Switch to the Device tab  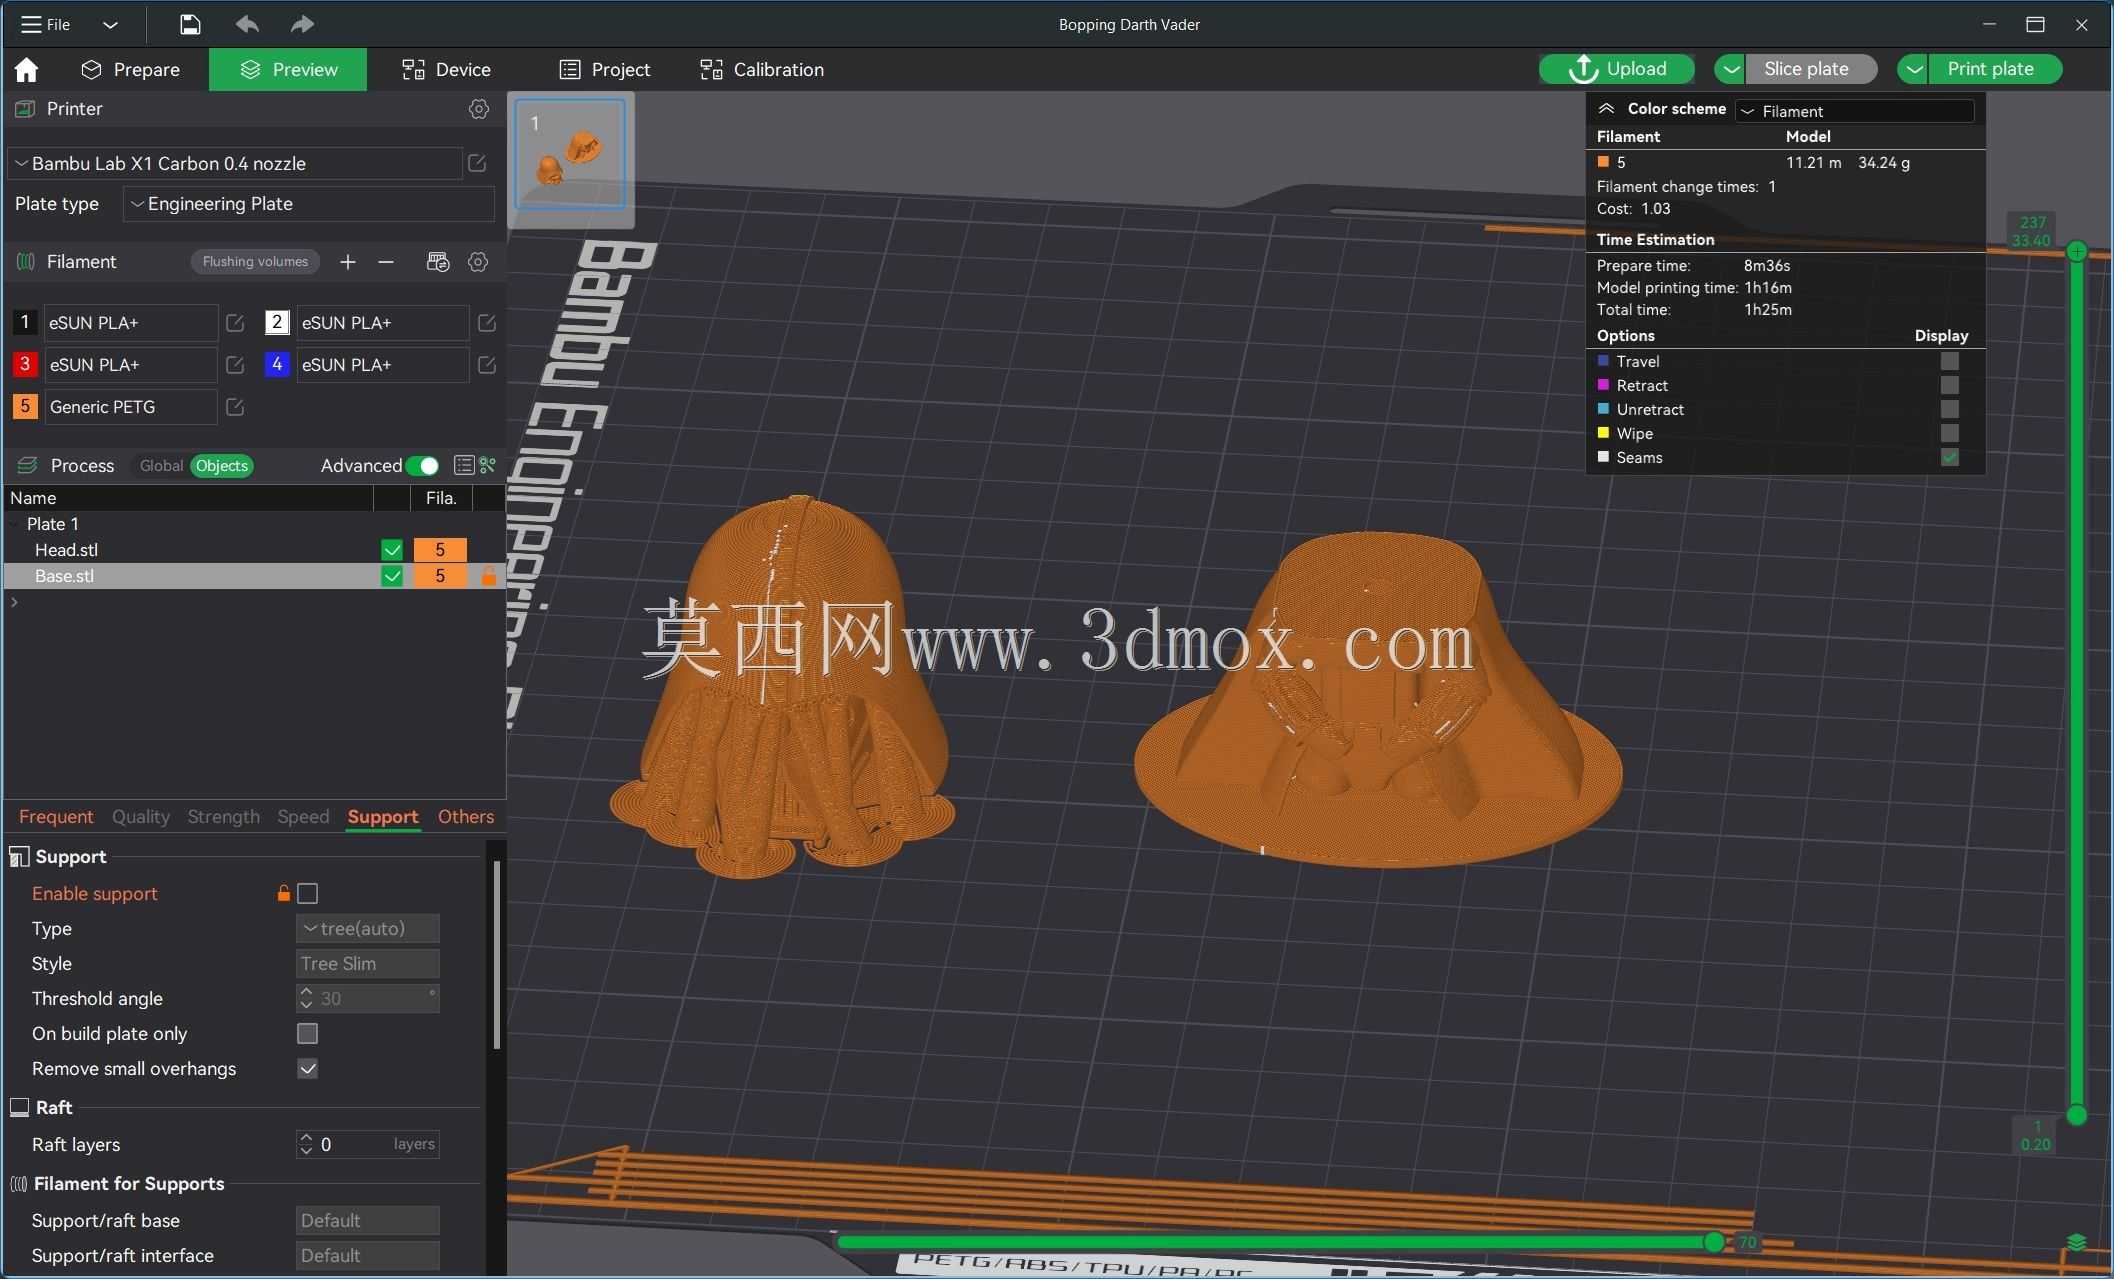[x=446, y=69]
